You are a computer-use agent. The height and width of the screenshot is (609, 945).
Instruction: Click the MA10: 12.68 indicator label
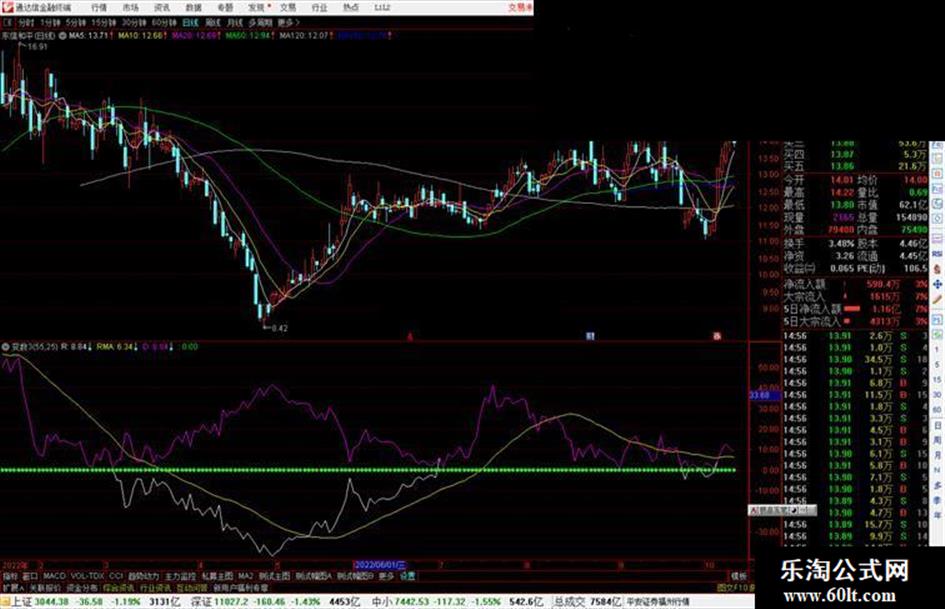[x=140, y=36]
